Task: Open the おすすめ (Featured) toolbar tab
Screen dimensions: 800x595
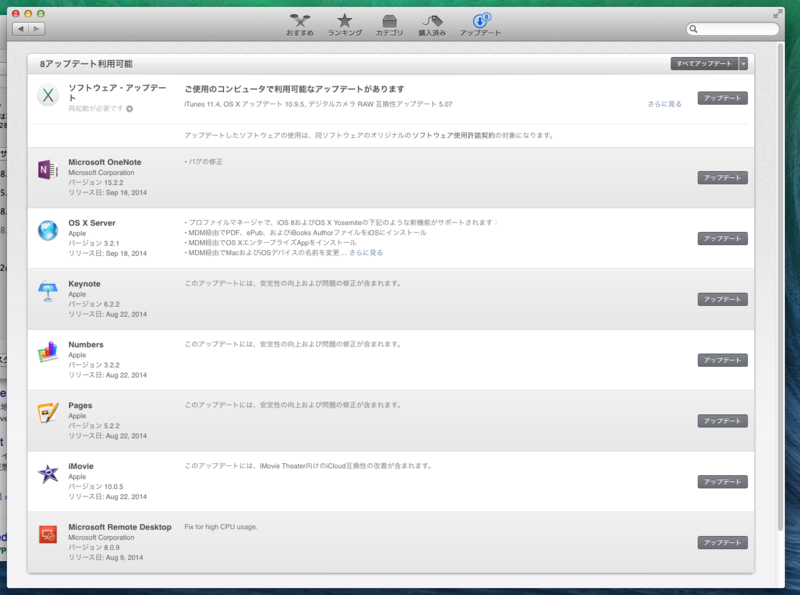Action: click(299, 25)
